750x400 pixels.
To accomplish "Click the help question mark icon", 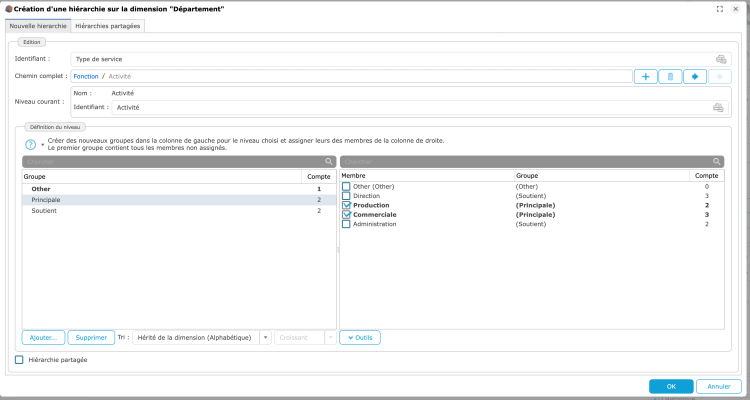I will (x=30, y=145).
